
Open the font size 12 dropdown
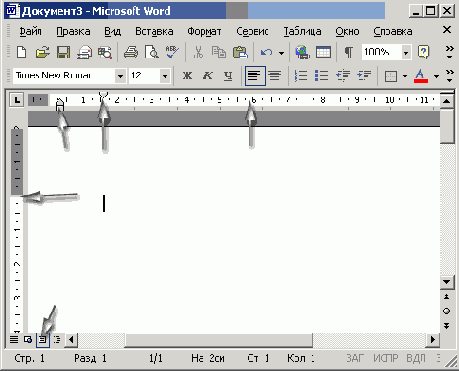click(165, 76)
